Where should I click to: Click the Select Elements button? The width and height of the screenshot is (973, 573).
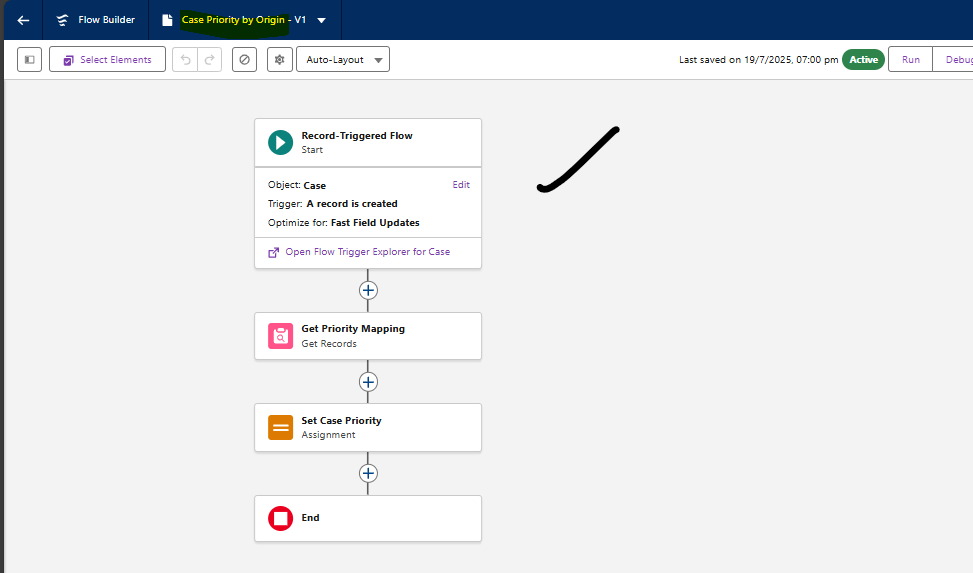point(107,60)
